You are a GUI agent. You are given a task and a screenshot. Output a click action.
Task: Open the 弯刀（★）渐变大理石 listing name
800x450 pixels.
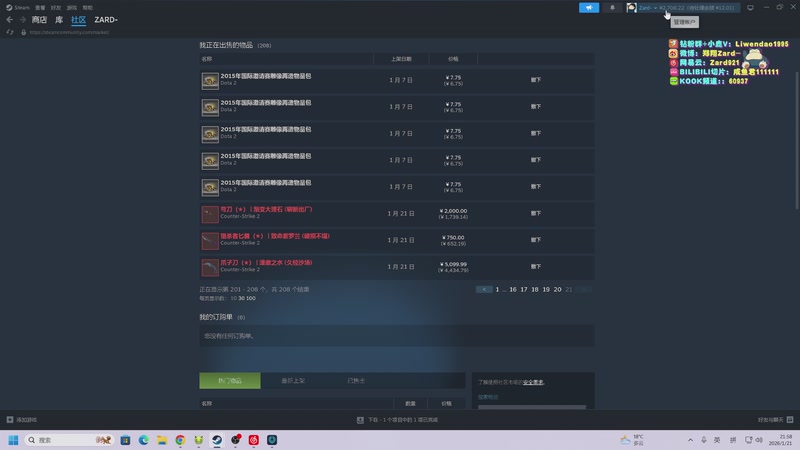pyautogui.click(x=266, y=209)
